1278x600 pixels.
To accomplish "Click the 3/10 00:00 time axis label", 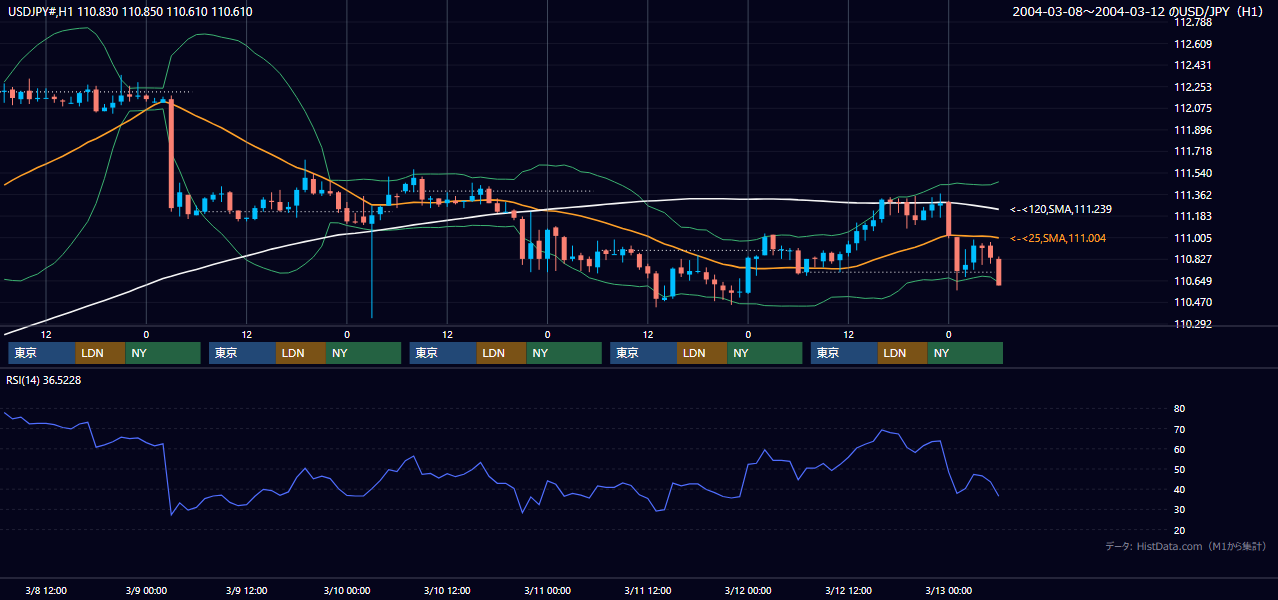I will coord(347,590).
